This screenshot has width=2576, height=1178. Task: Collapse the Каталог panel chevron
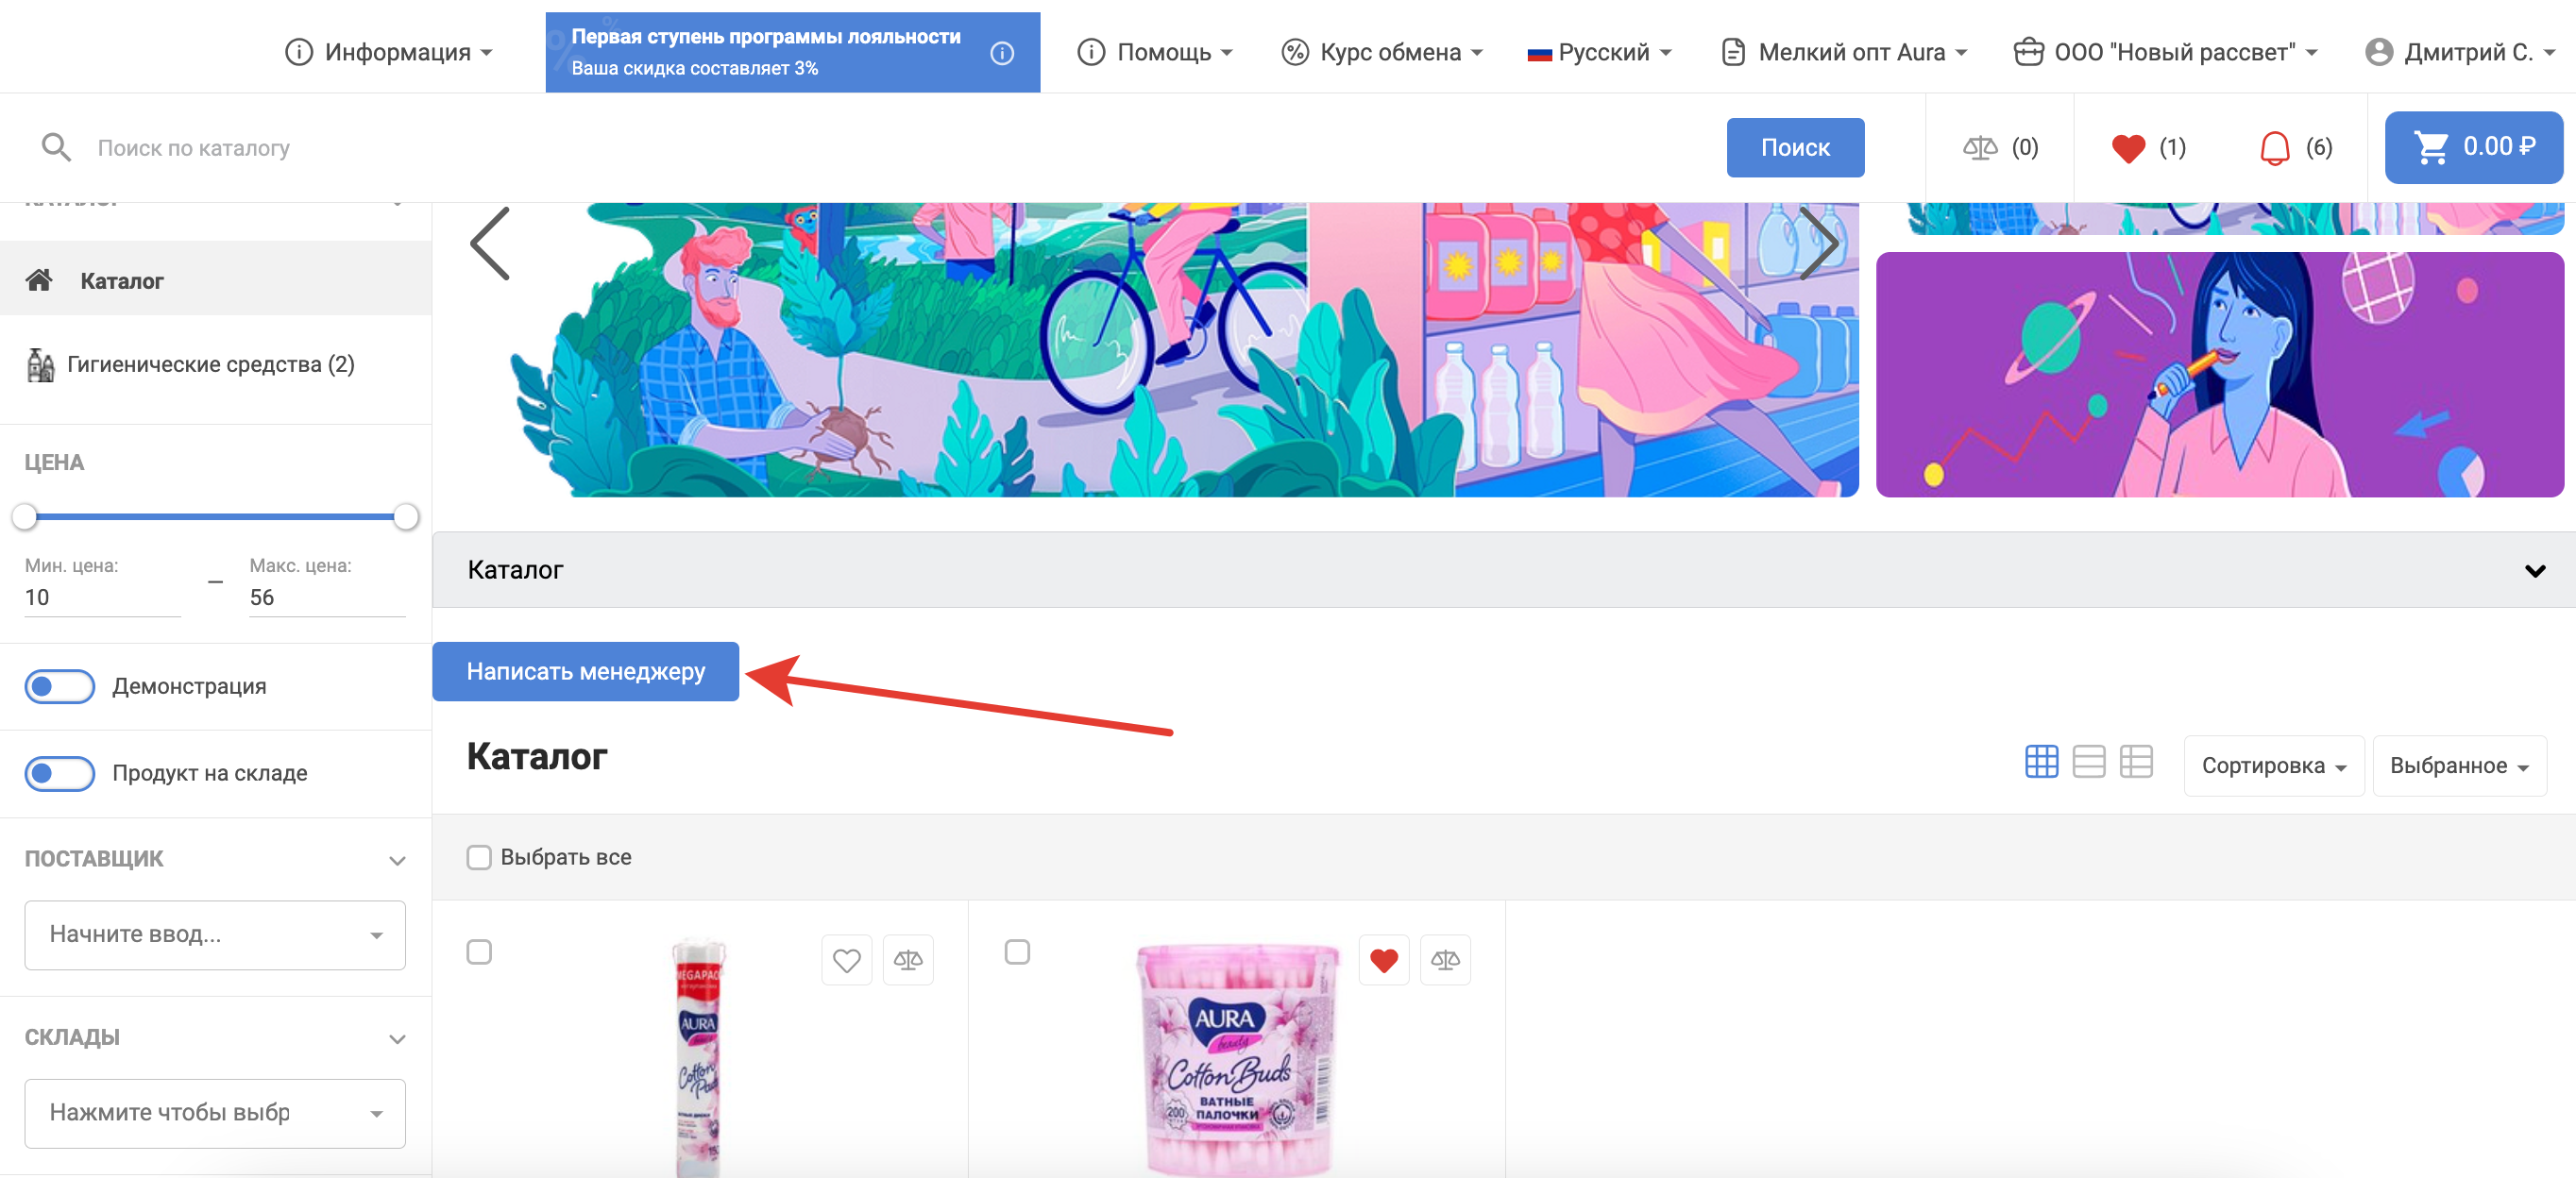point(2534,570)
